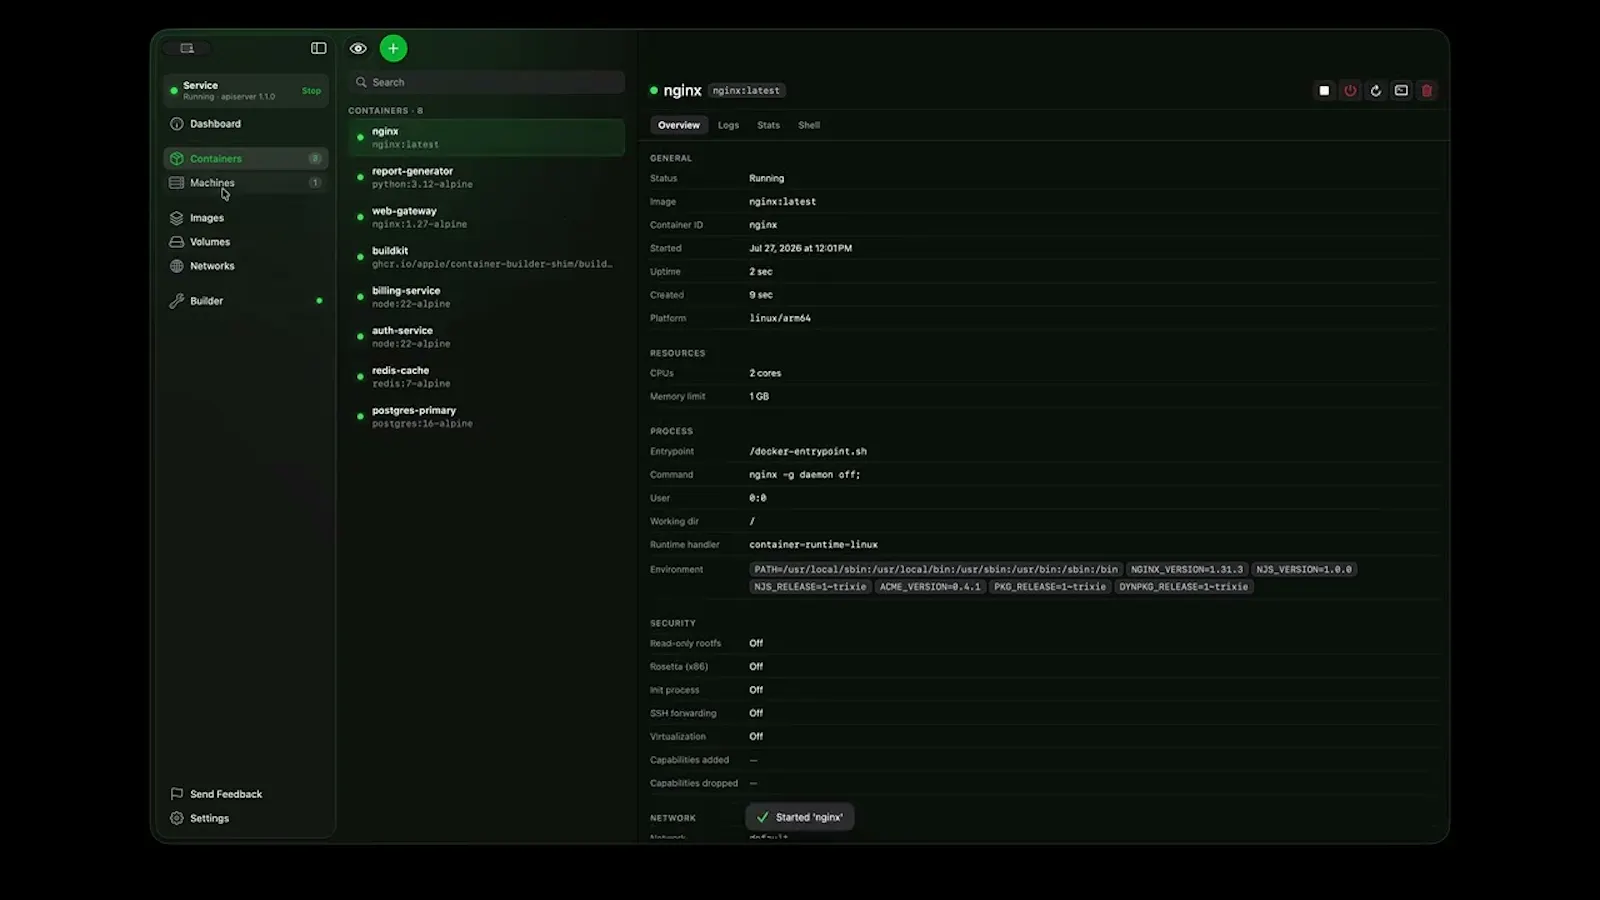The height and width of the screenshot is (900, 1600).
Task: Click the Send Feedback flag icon
Action: (x=177, y=794)
